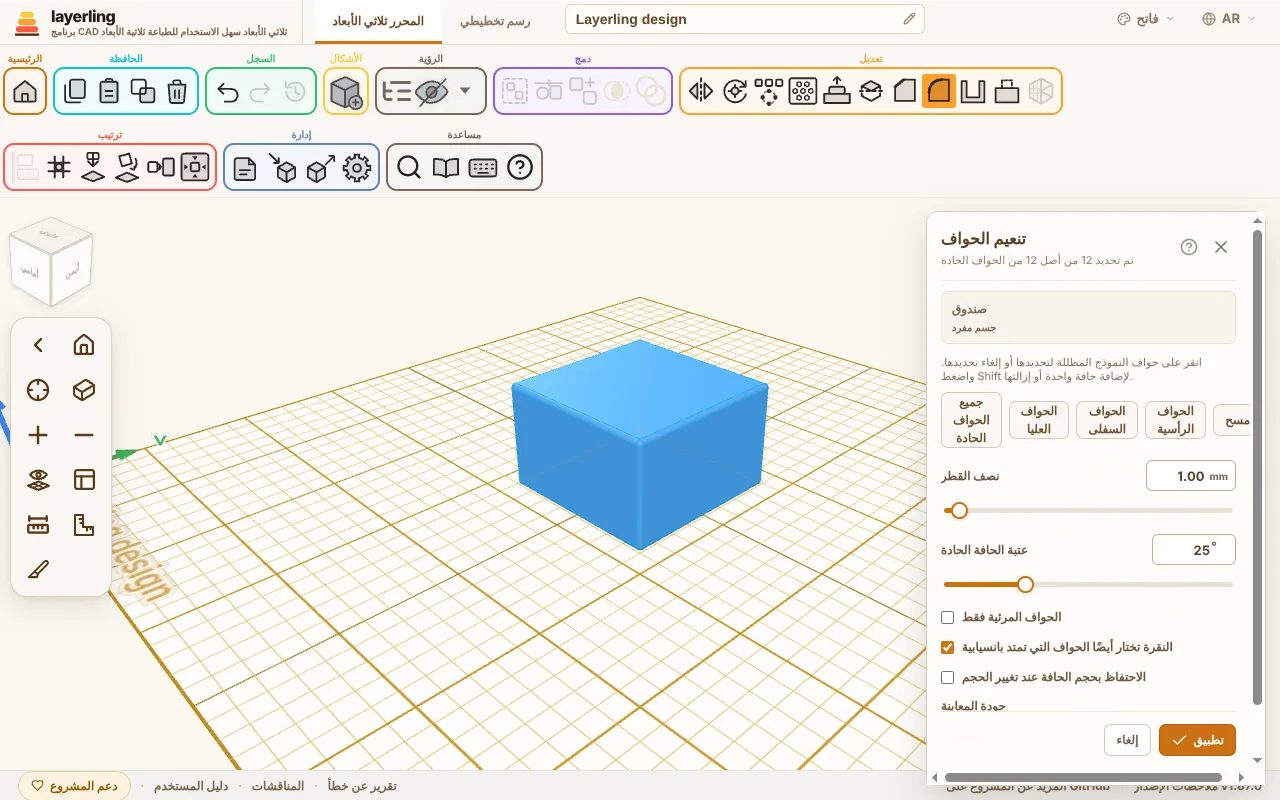
Task: Click the الحواف العليا button
Action: [x=1039, y=419]
